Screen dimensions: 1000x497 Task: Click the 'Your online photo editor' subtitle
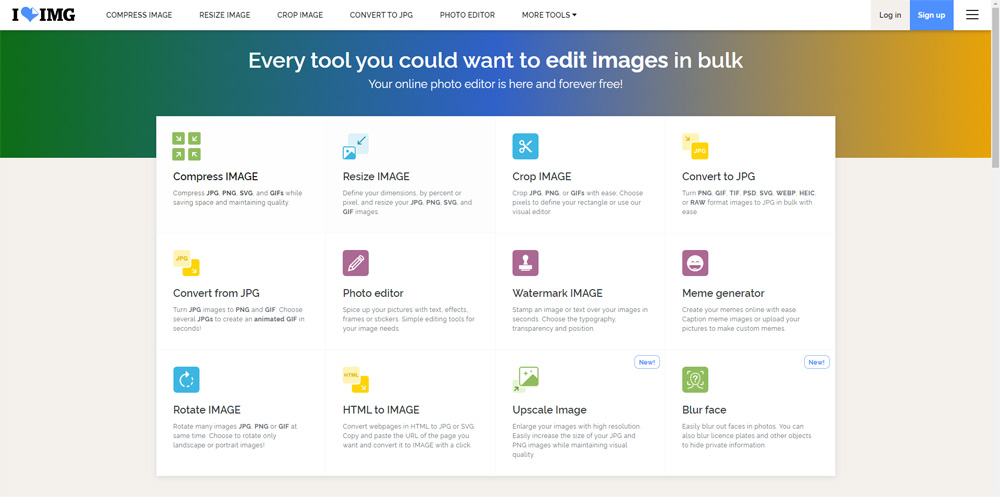click(496, 84)
